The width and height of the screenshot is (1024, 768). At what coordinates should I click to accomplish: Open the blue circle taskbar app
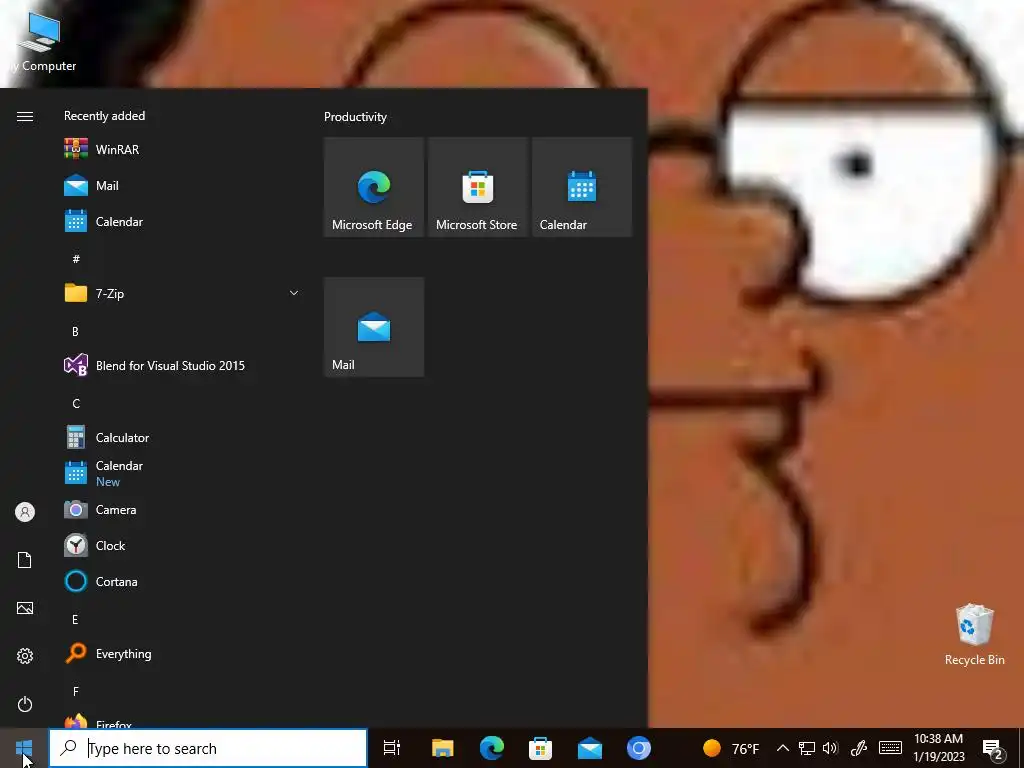coord(639,748)
